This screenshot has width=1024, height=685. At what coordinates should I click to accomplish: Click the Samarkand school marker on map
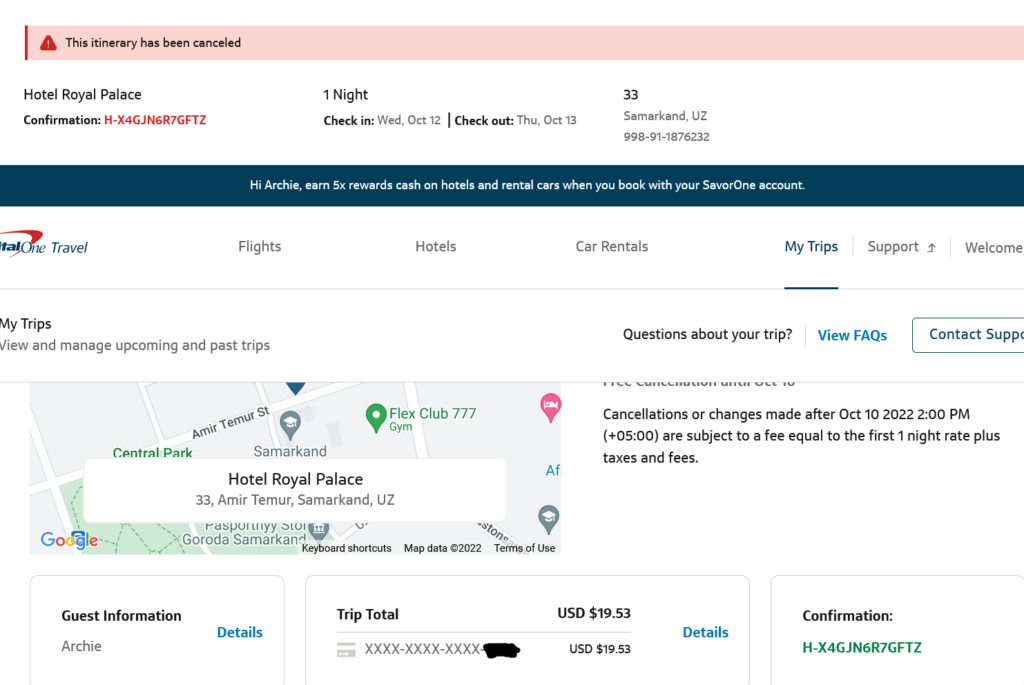[x=290, y=422]
